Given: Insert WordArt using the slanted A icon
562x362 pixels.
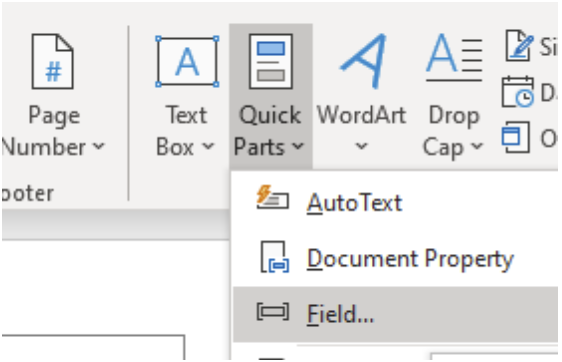Looking at the screenshot, I should [363, 61].
